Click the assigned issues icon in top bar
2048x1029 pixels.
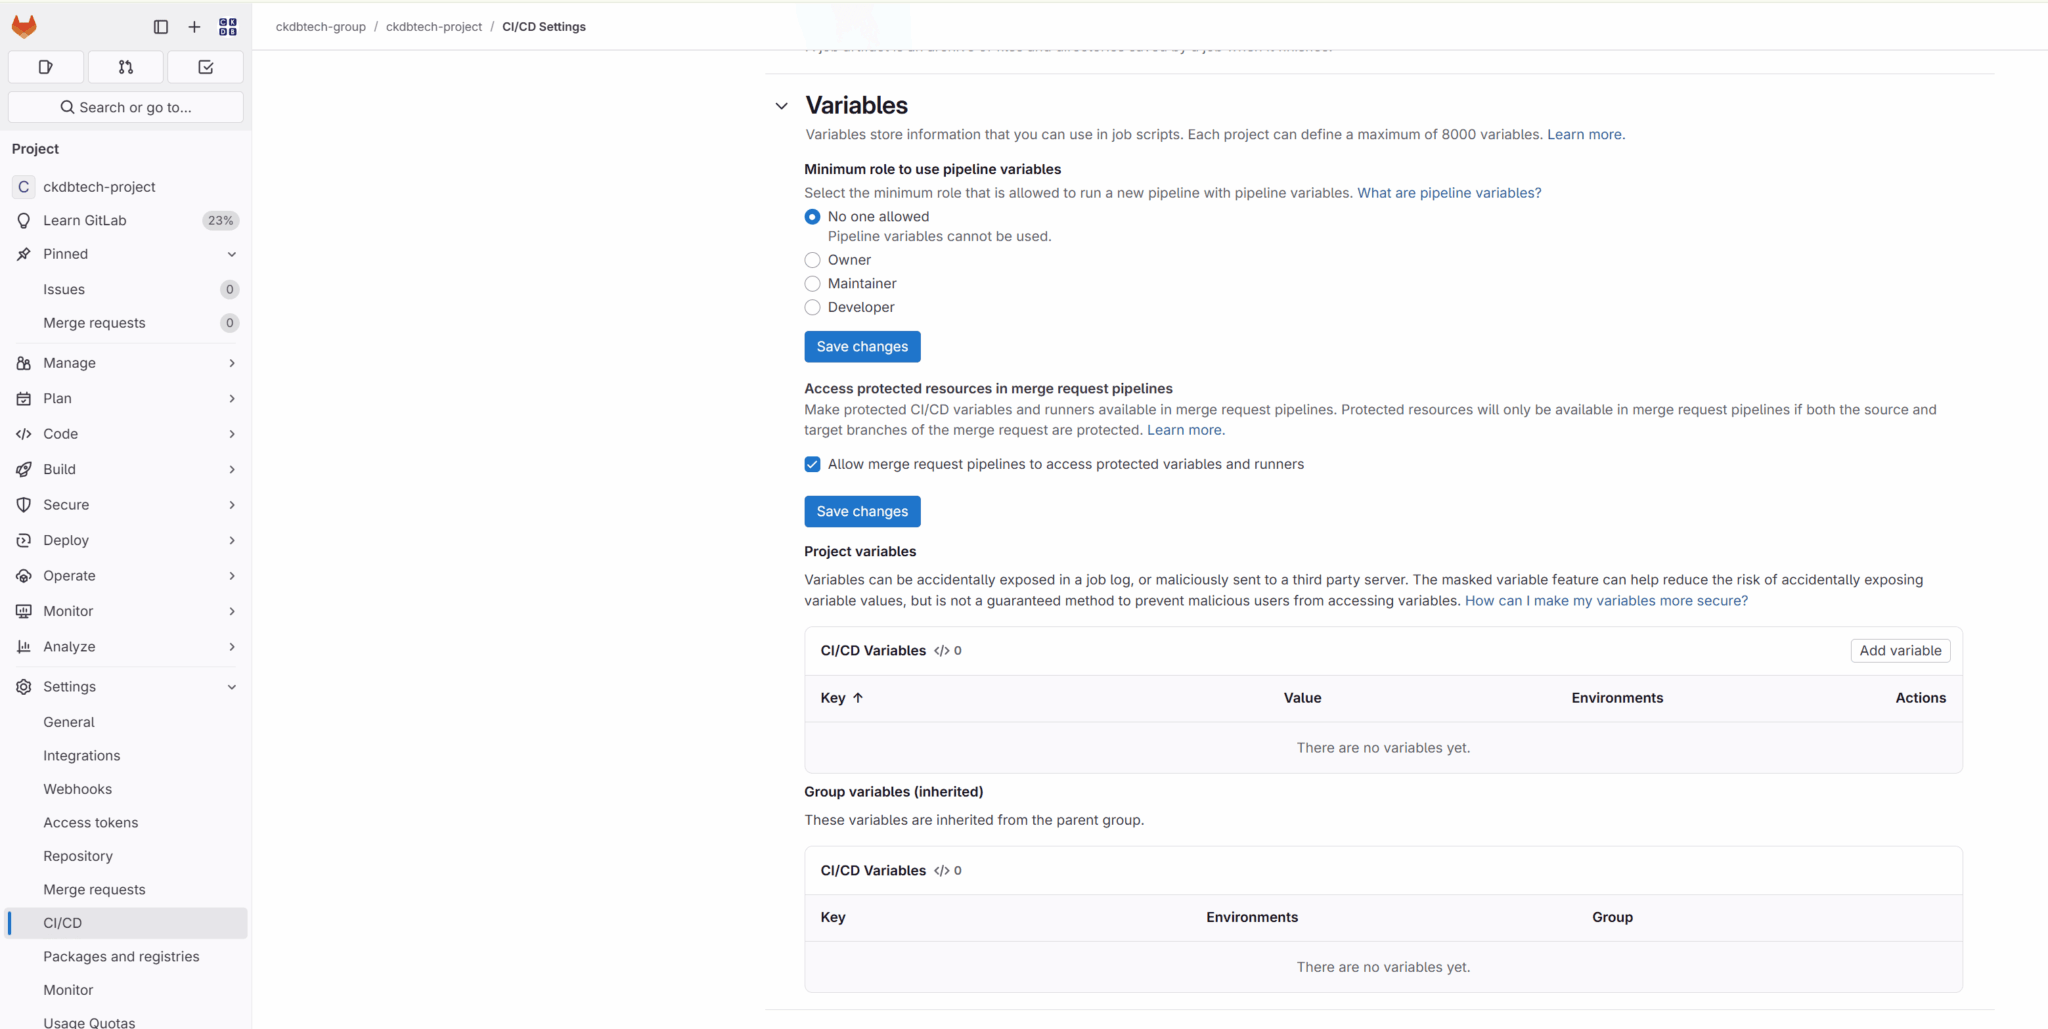[x=44, y=67]
